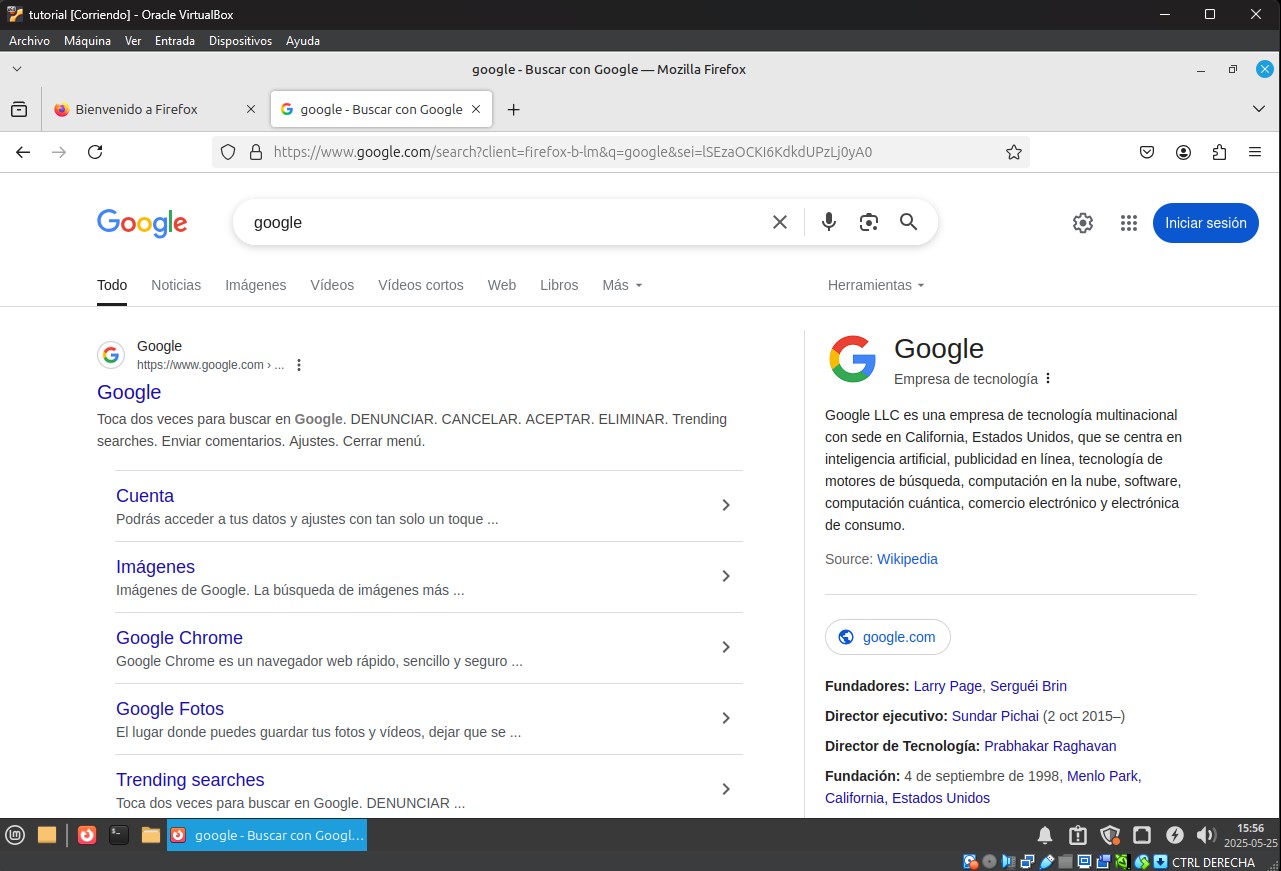Bookmark this page with the star
This screenshot has height=871, width=1281.
1014,152
